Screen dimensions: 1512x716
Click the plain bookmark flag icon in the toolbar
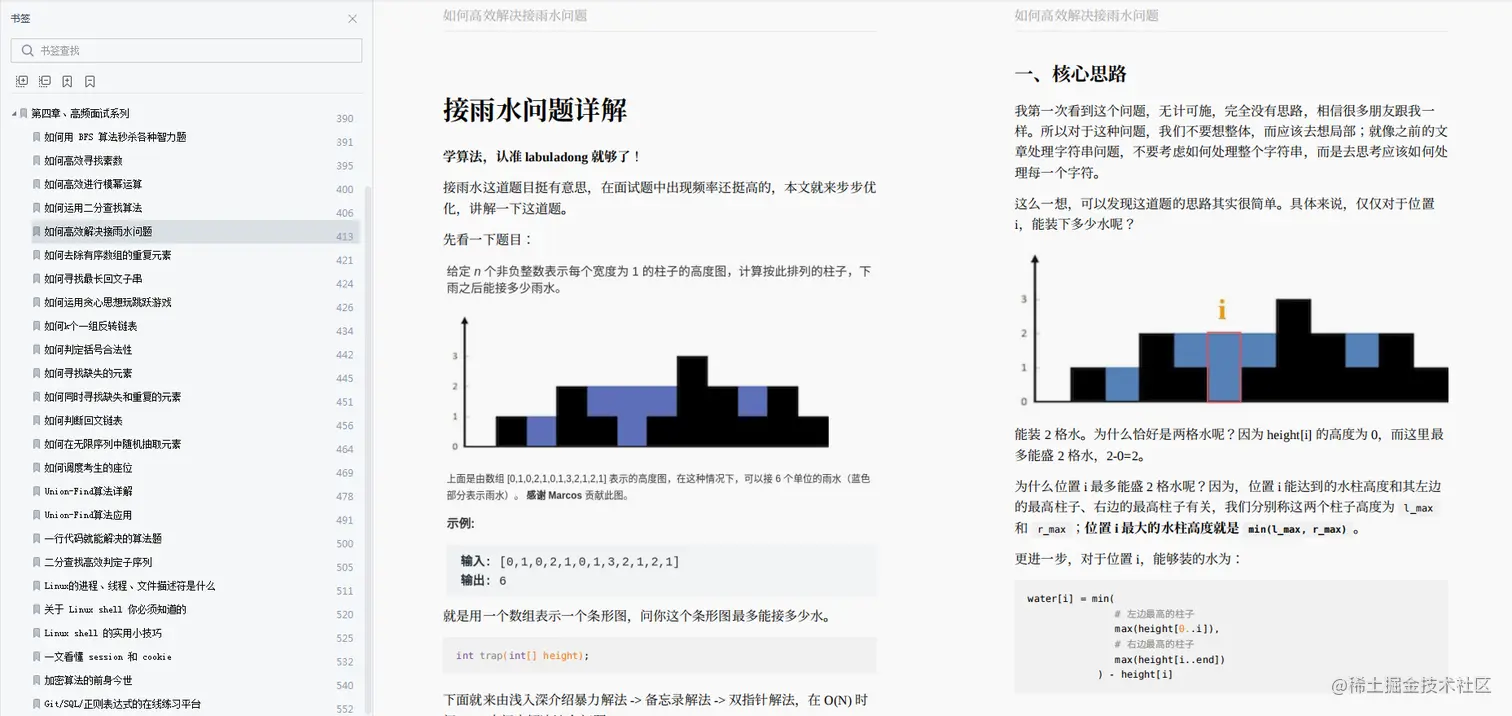click(x=89, y=81)
